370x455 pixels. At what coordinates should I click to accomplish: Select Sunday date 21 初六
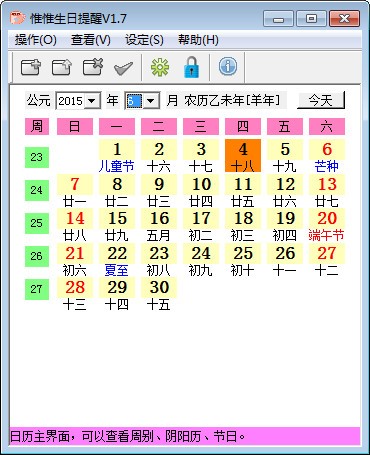pyautogui.click(x=75, y=260)
